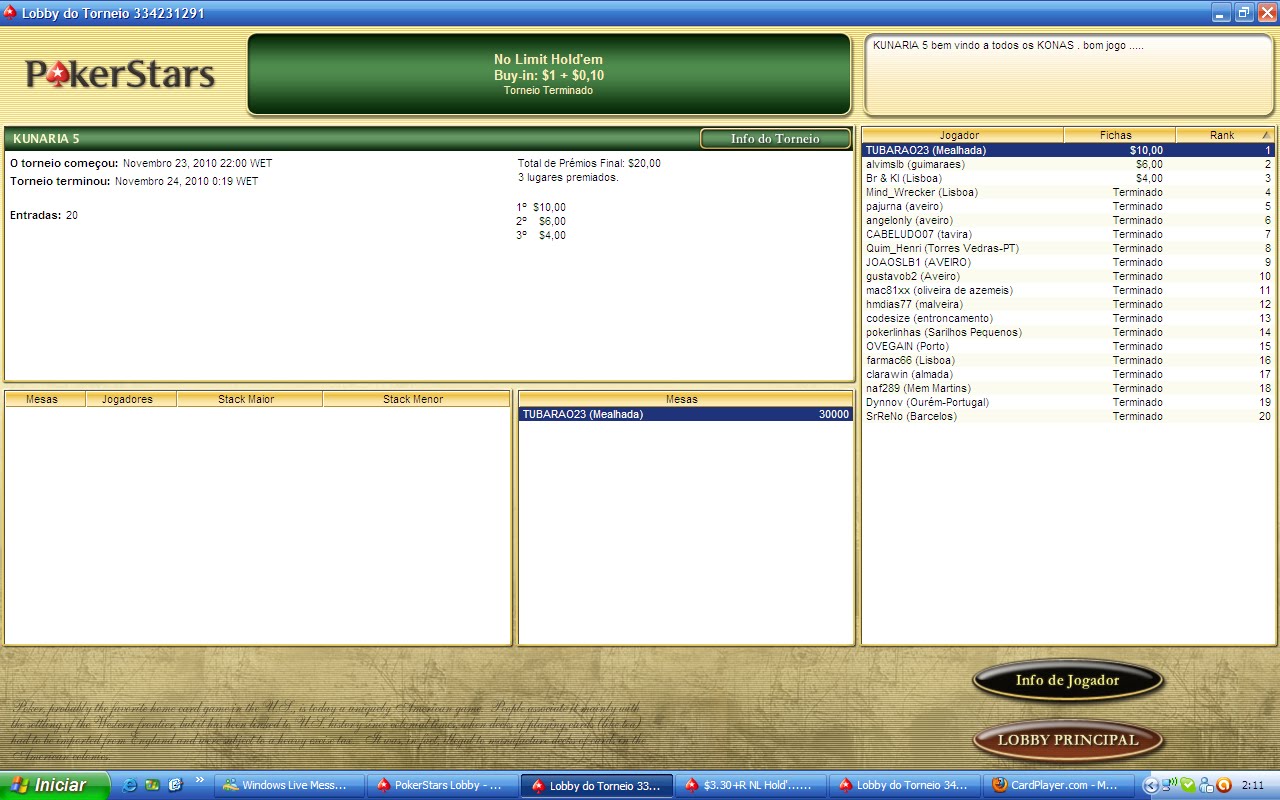Click the Info de Jogador button
This screenshot has height=800, width=1280.
pos(1068,681)
